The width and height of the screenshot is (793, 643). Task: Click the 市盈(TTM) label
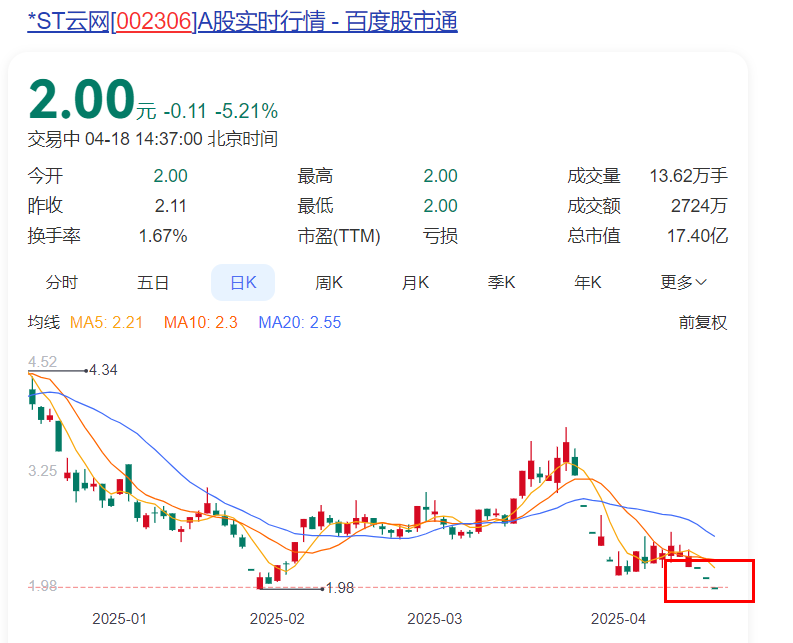tap(339, 236)
